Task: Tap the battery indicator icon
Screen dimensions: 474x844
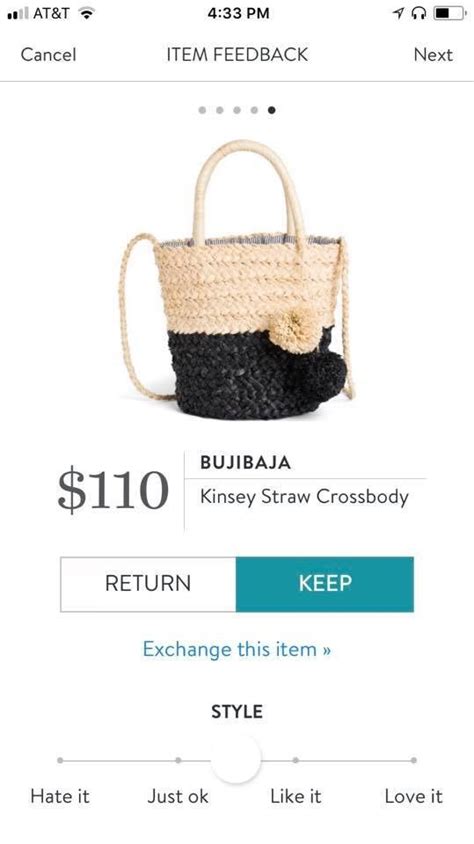Action: click(450, 13)
